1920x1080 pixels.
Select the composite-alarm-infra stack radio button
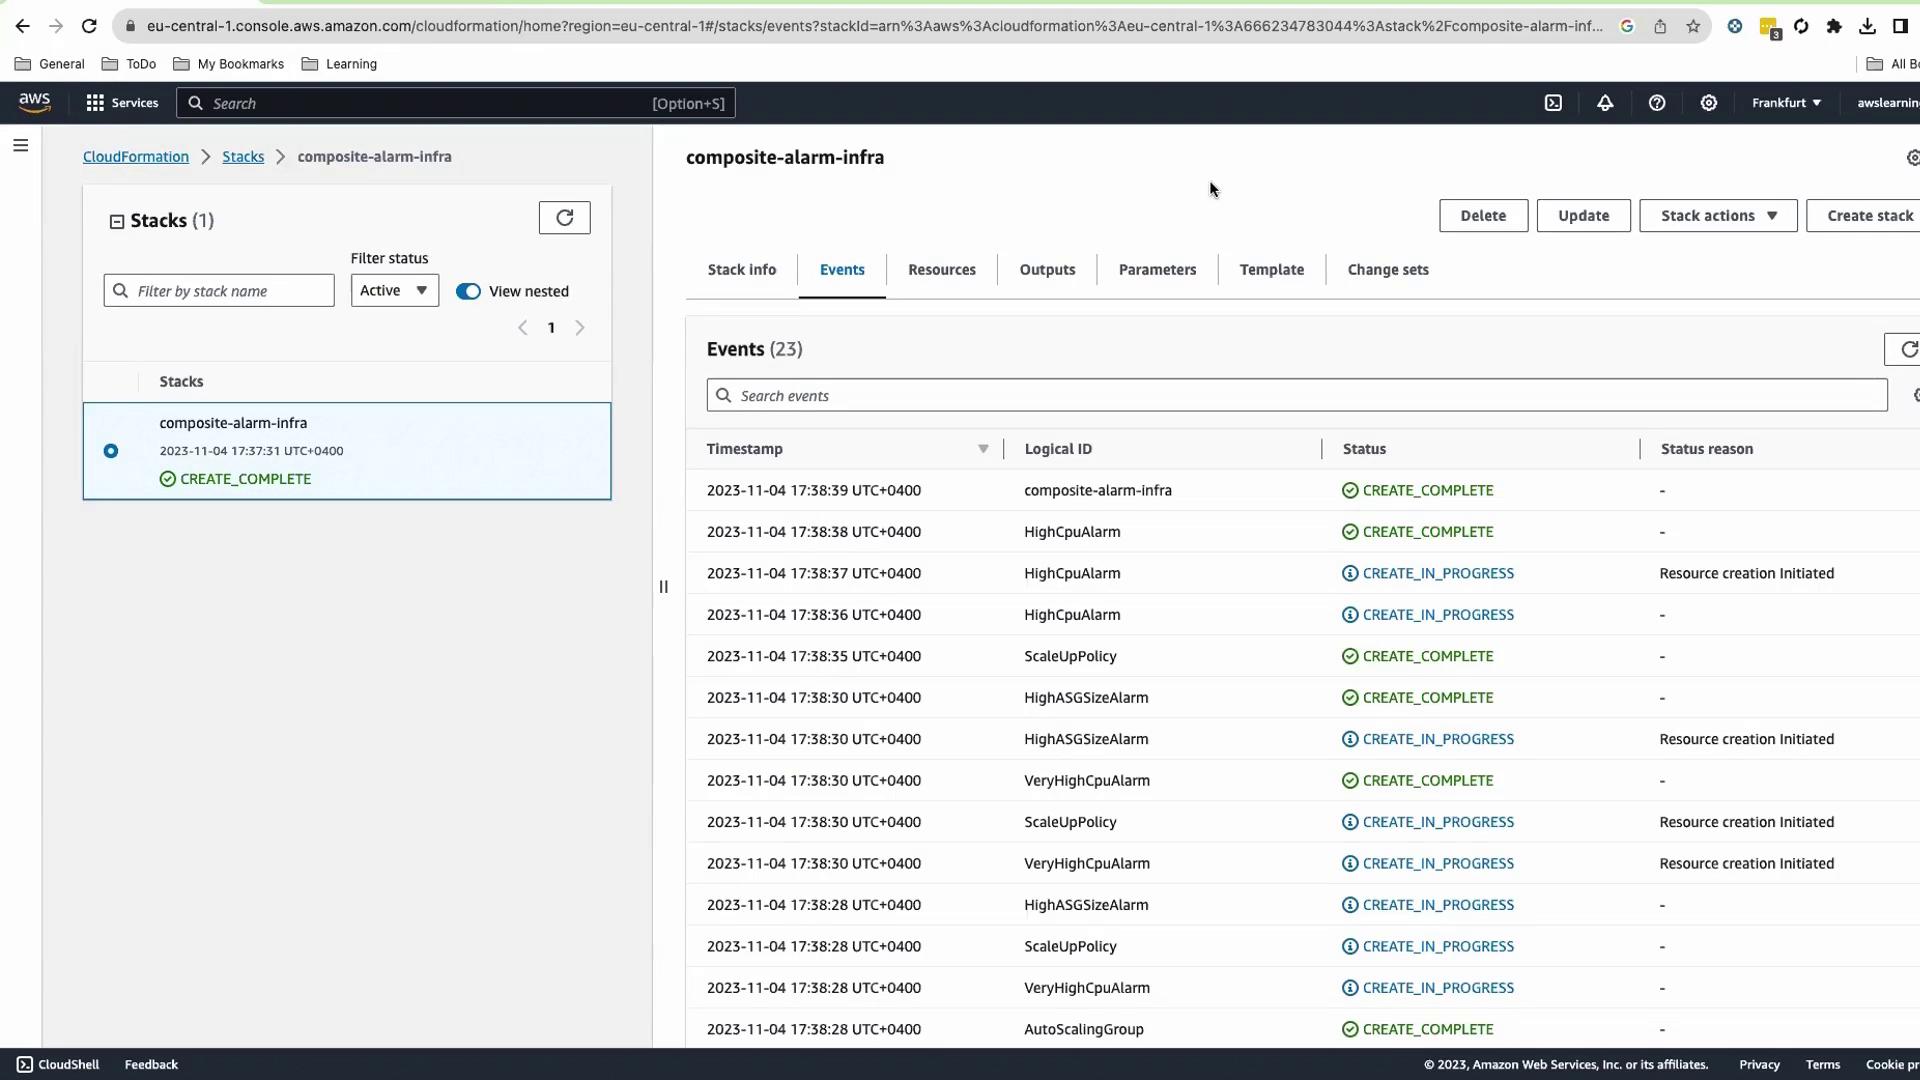coord(111,451)
